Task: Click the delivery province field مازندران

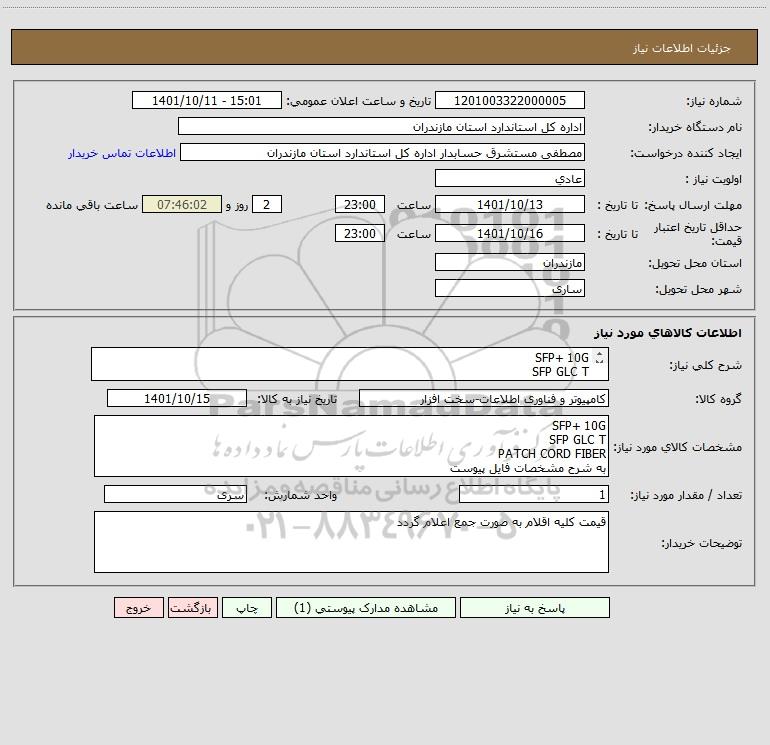Action: (510, 262)
